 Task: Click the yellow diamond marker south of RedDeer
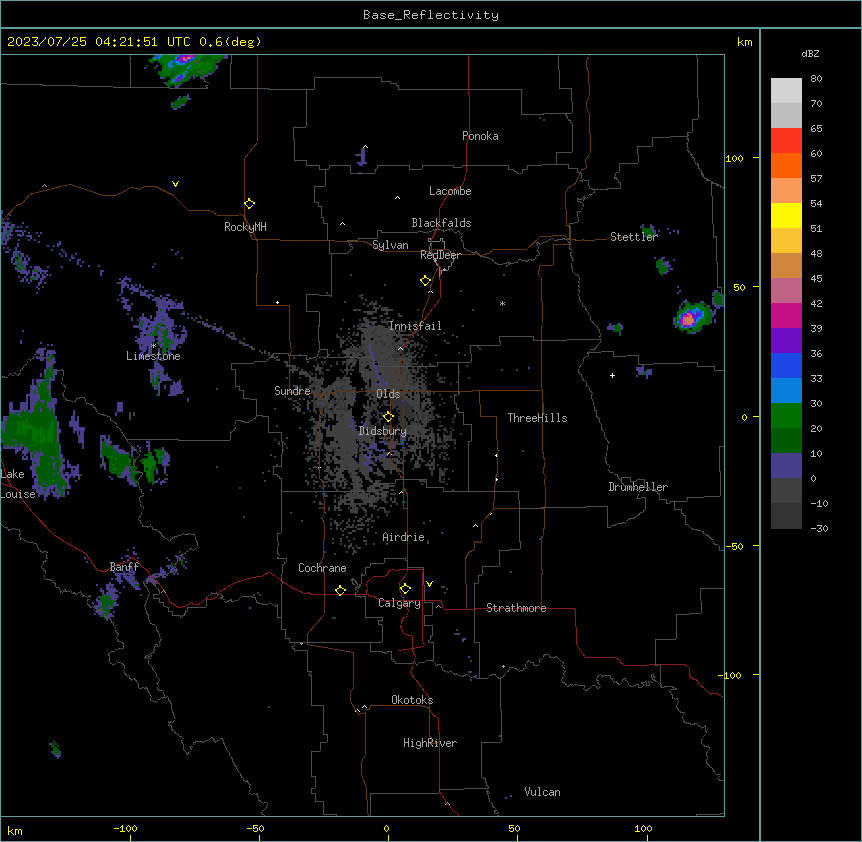click(426, 281)
